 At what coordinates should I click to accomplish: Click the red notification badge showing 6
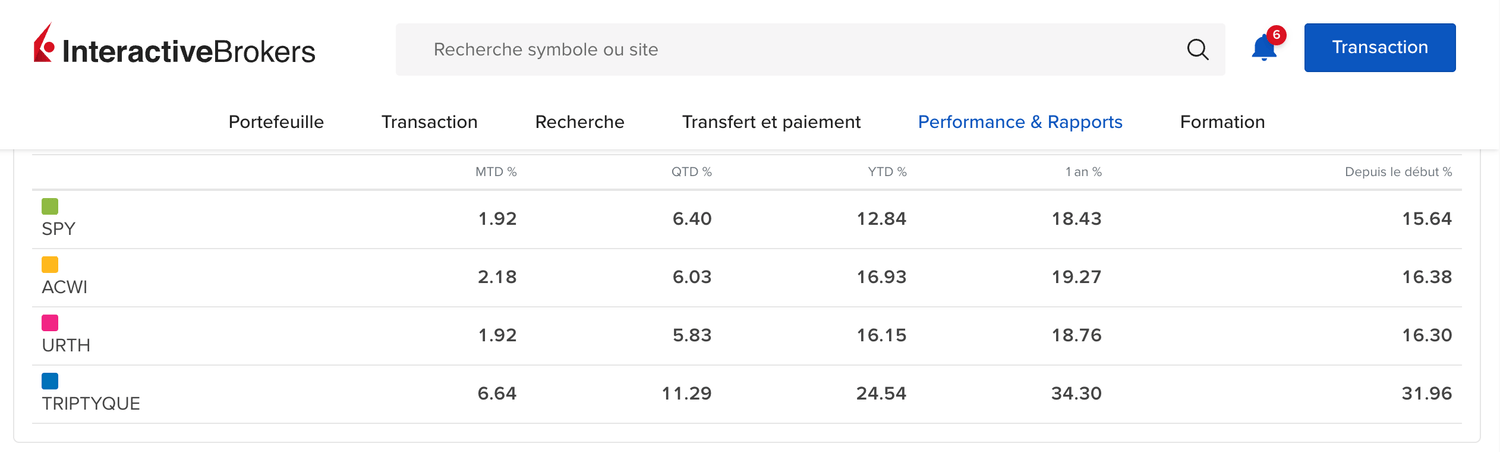[x=1276, y=35]
